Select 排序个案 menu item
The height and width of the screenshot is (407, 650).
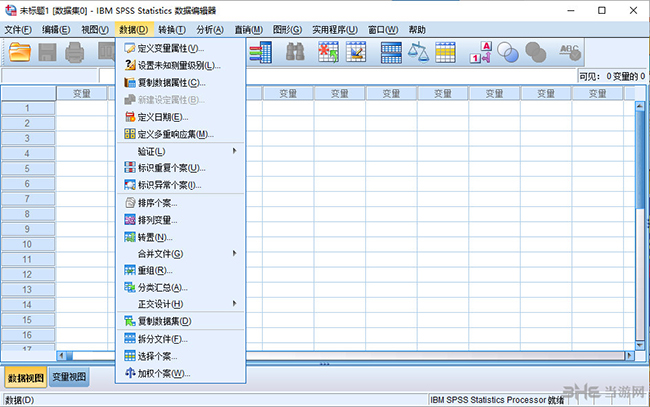(x=181, y=203)
